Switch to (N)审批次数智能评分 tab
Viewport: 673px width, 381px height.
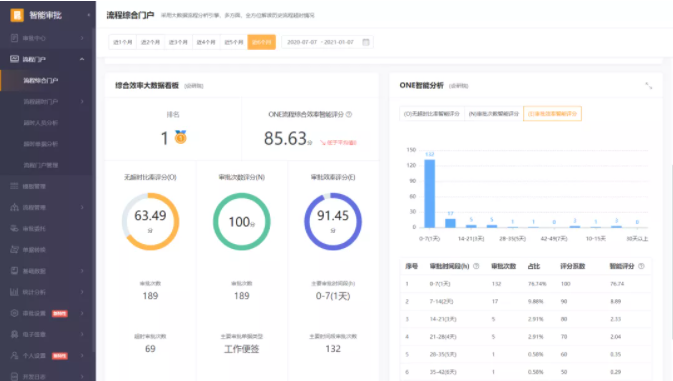pos(494,114)
